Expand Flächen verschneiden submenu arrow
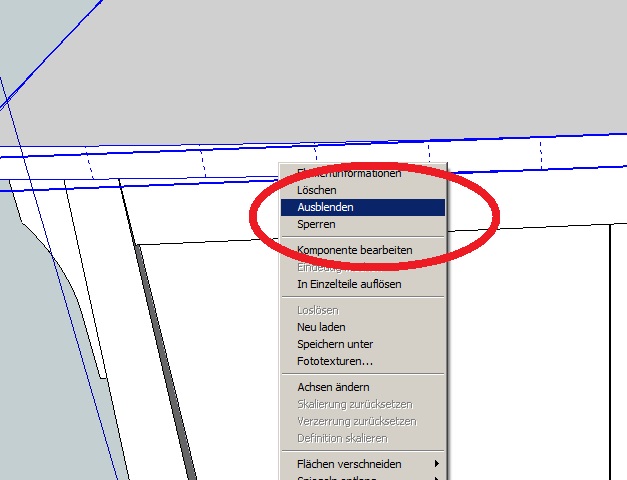The height and width of the screenshot is (480, 627). 437,464
